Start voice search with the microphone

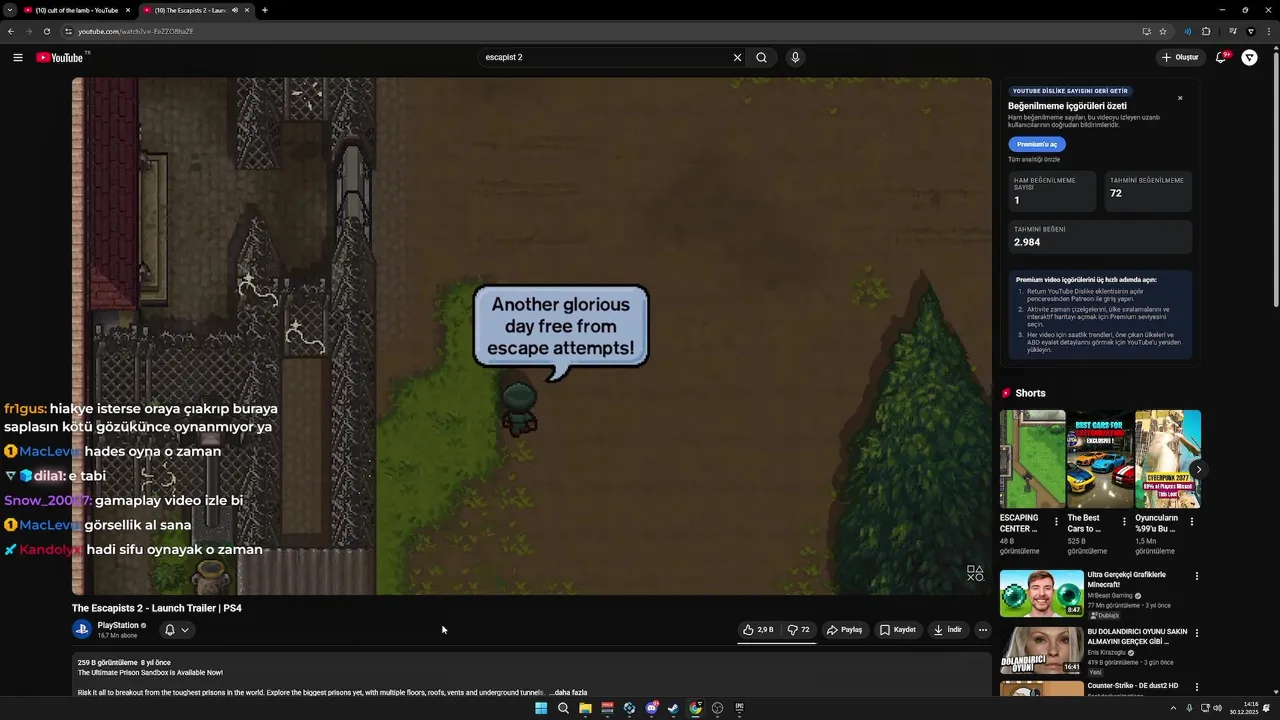click(x=795, y=58)
